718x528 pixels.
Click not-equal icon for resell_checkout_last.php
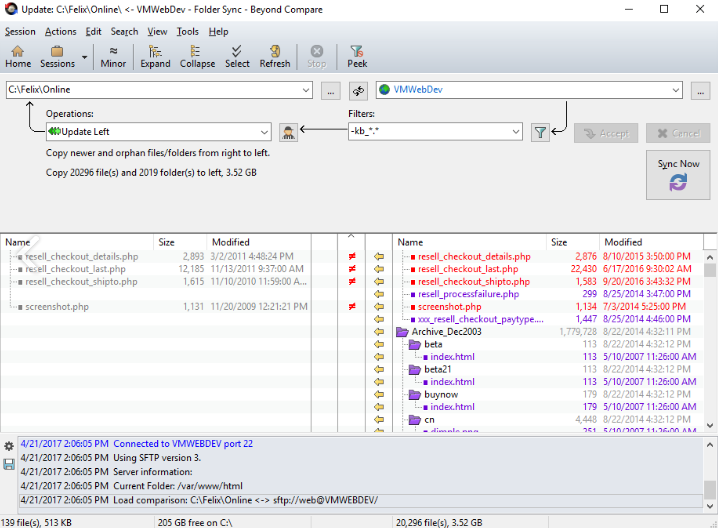(x=352, y=269)
